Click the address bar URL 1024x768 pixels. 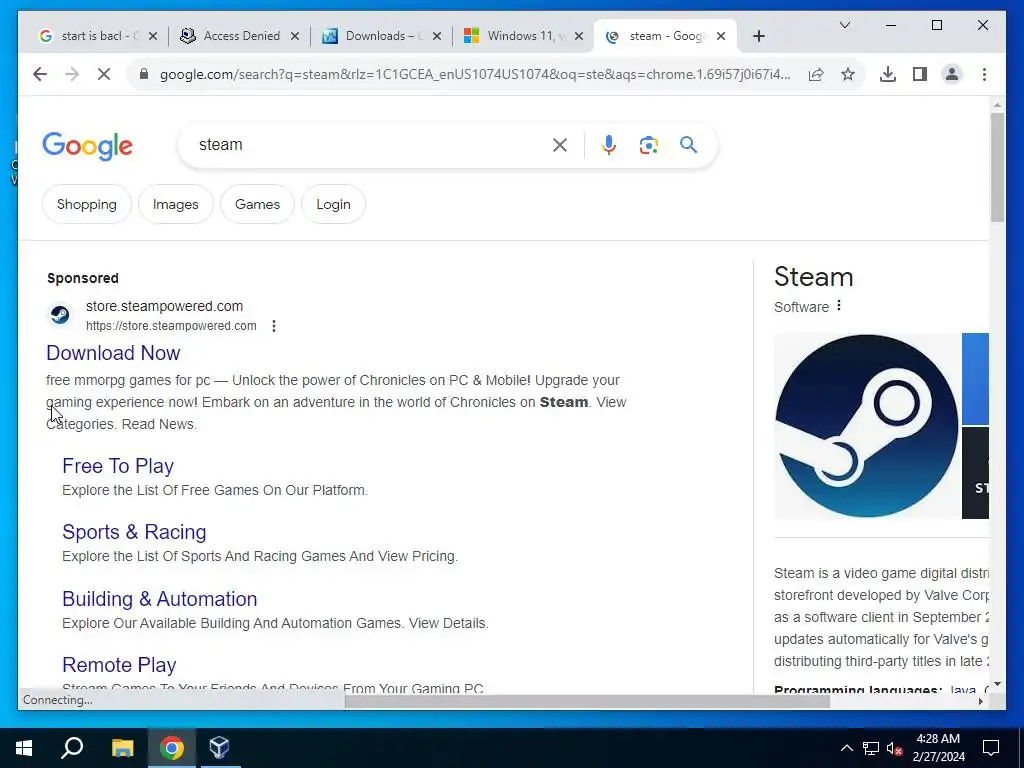pos(475,74)
